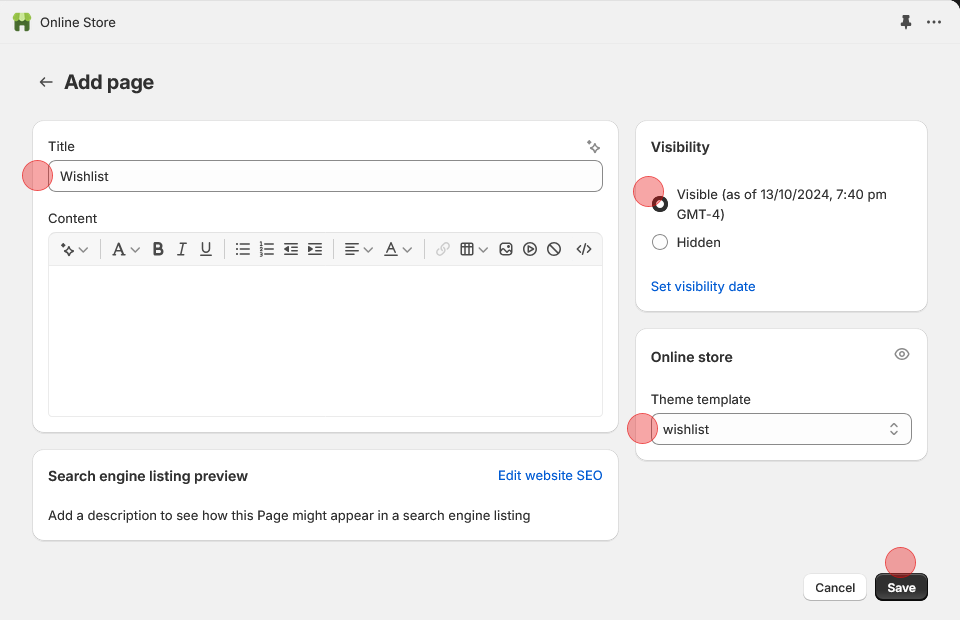Screen dimensions: 960x620
Task: Open the insert table dropdown
Action: (x=473, y=249)
